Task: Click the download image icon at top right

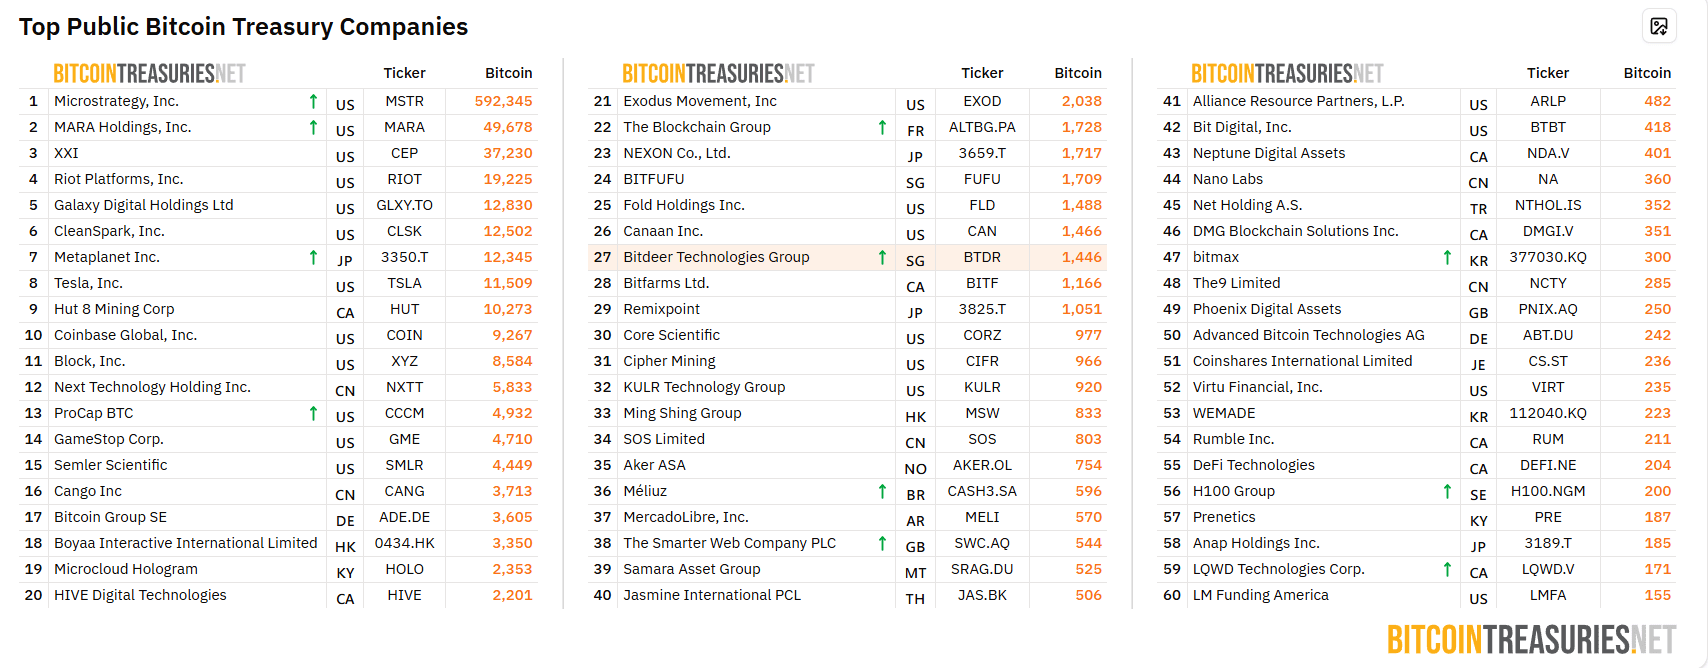Action: (1659, 26)
